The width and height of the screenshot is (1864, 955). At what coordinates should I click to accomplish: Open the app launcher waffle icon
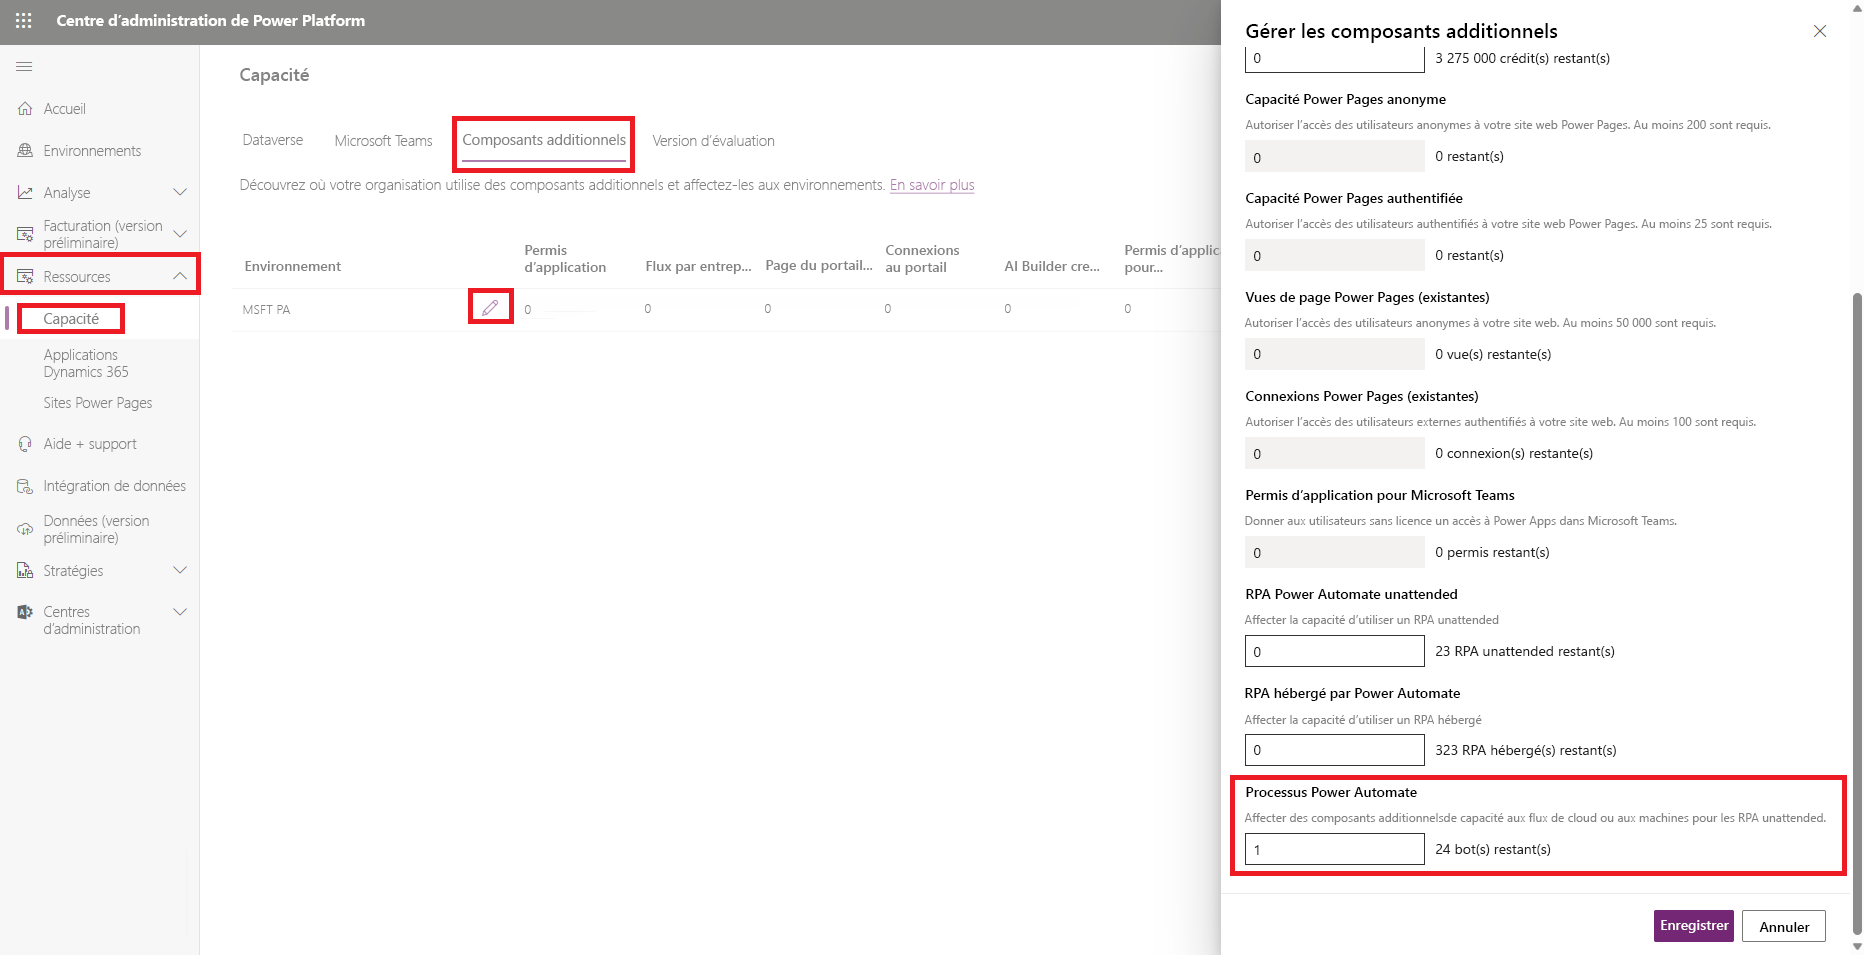[24, 20]
